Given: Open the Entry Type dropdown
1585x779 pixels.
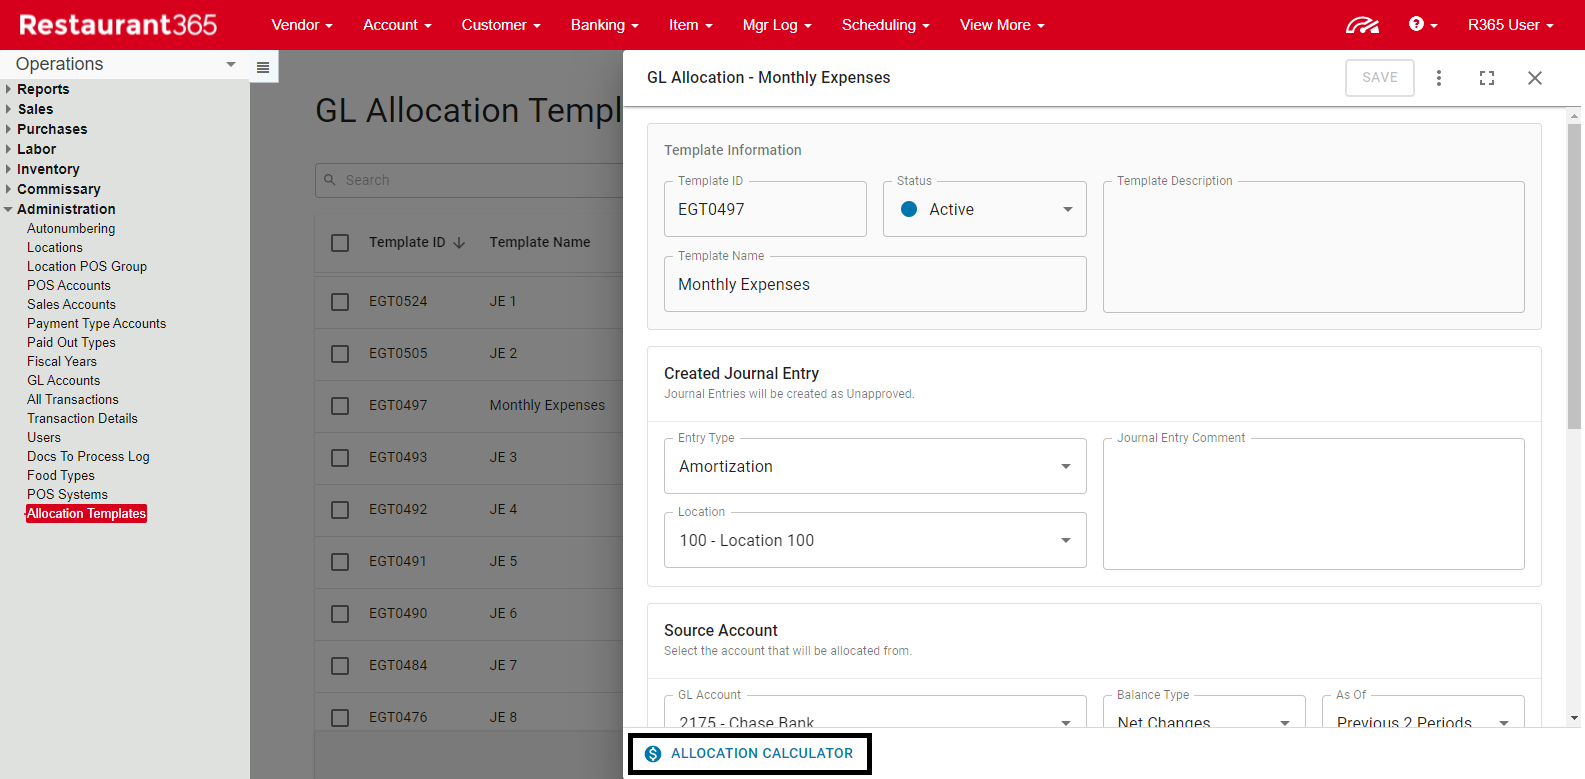Looking at the screenshot, I should 875,466.
